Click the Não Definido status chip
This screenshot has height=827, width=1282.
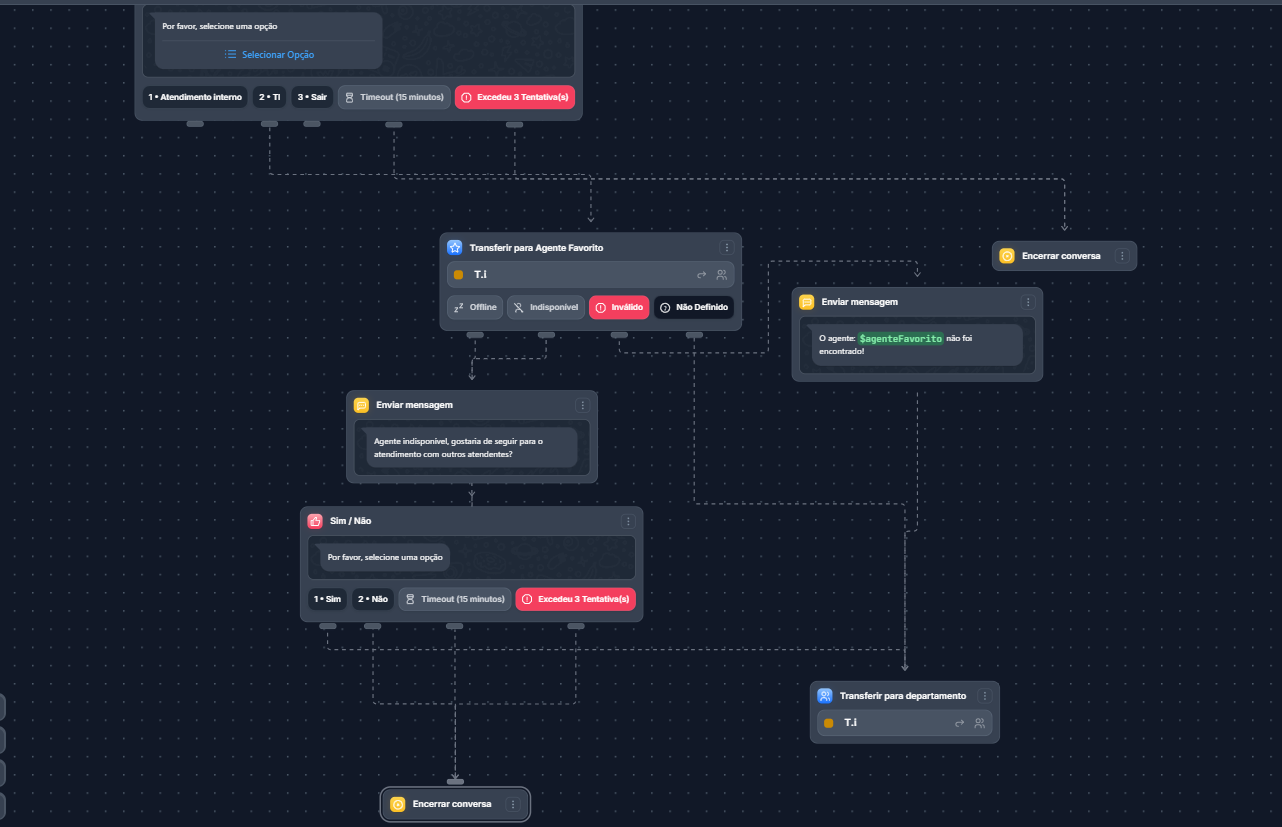pyautogui.click(x=694, y=307)
